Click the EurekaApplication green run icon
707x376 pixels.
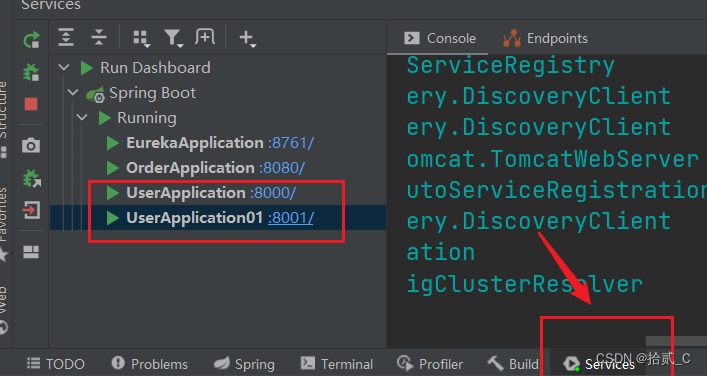[112, 143]
